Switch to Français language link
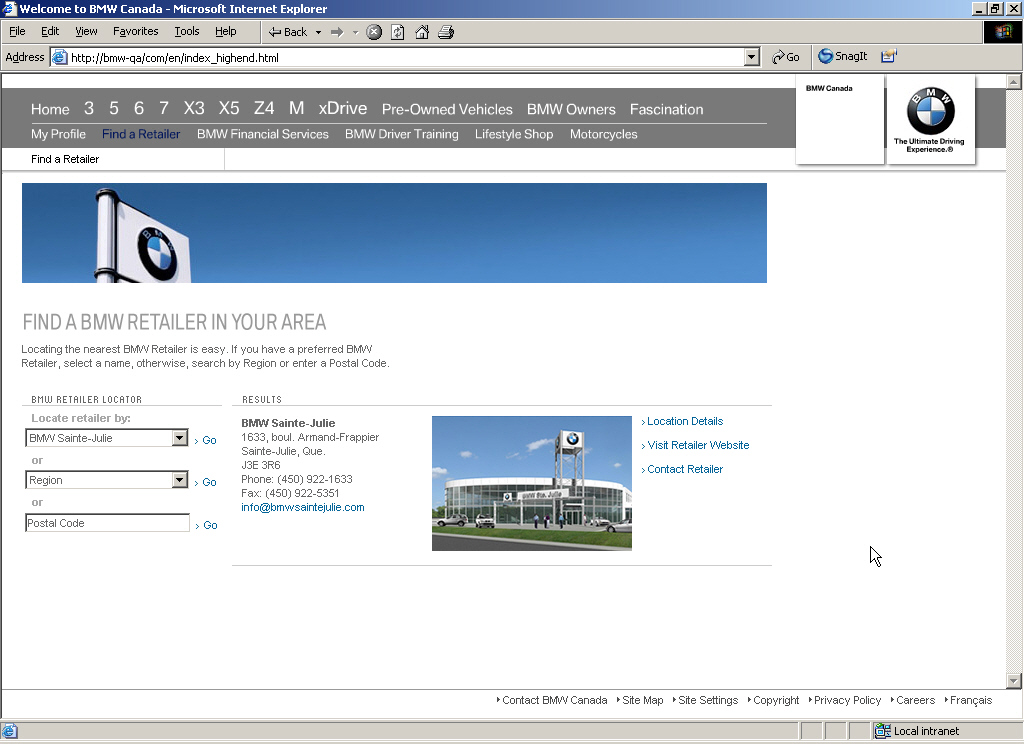 pyautogui.click(x=968, y=700)
